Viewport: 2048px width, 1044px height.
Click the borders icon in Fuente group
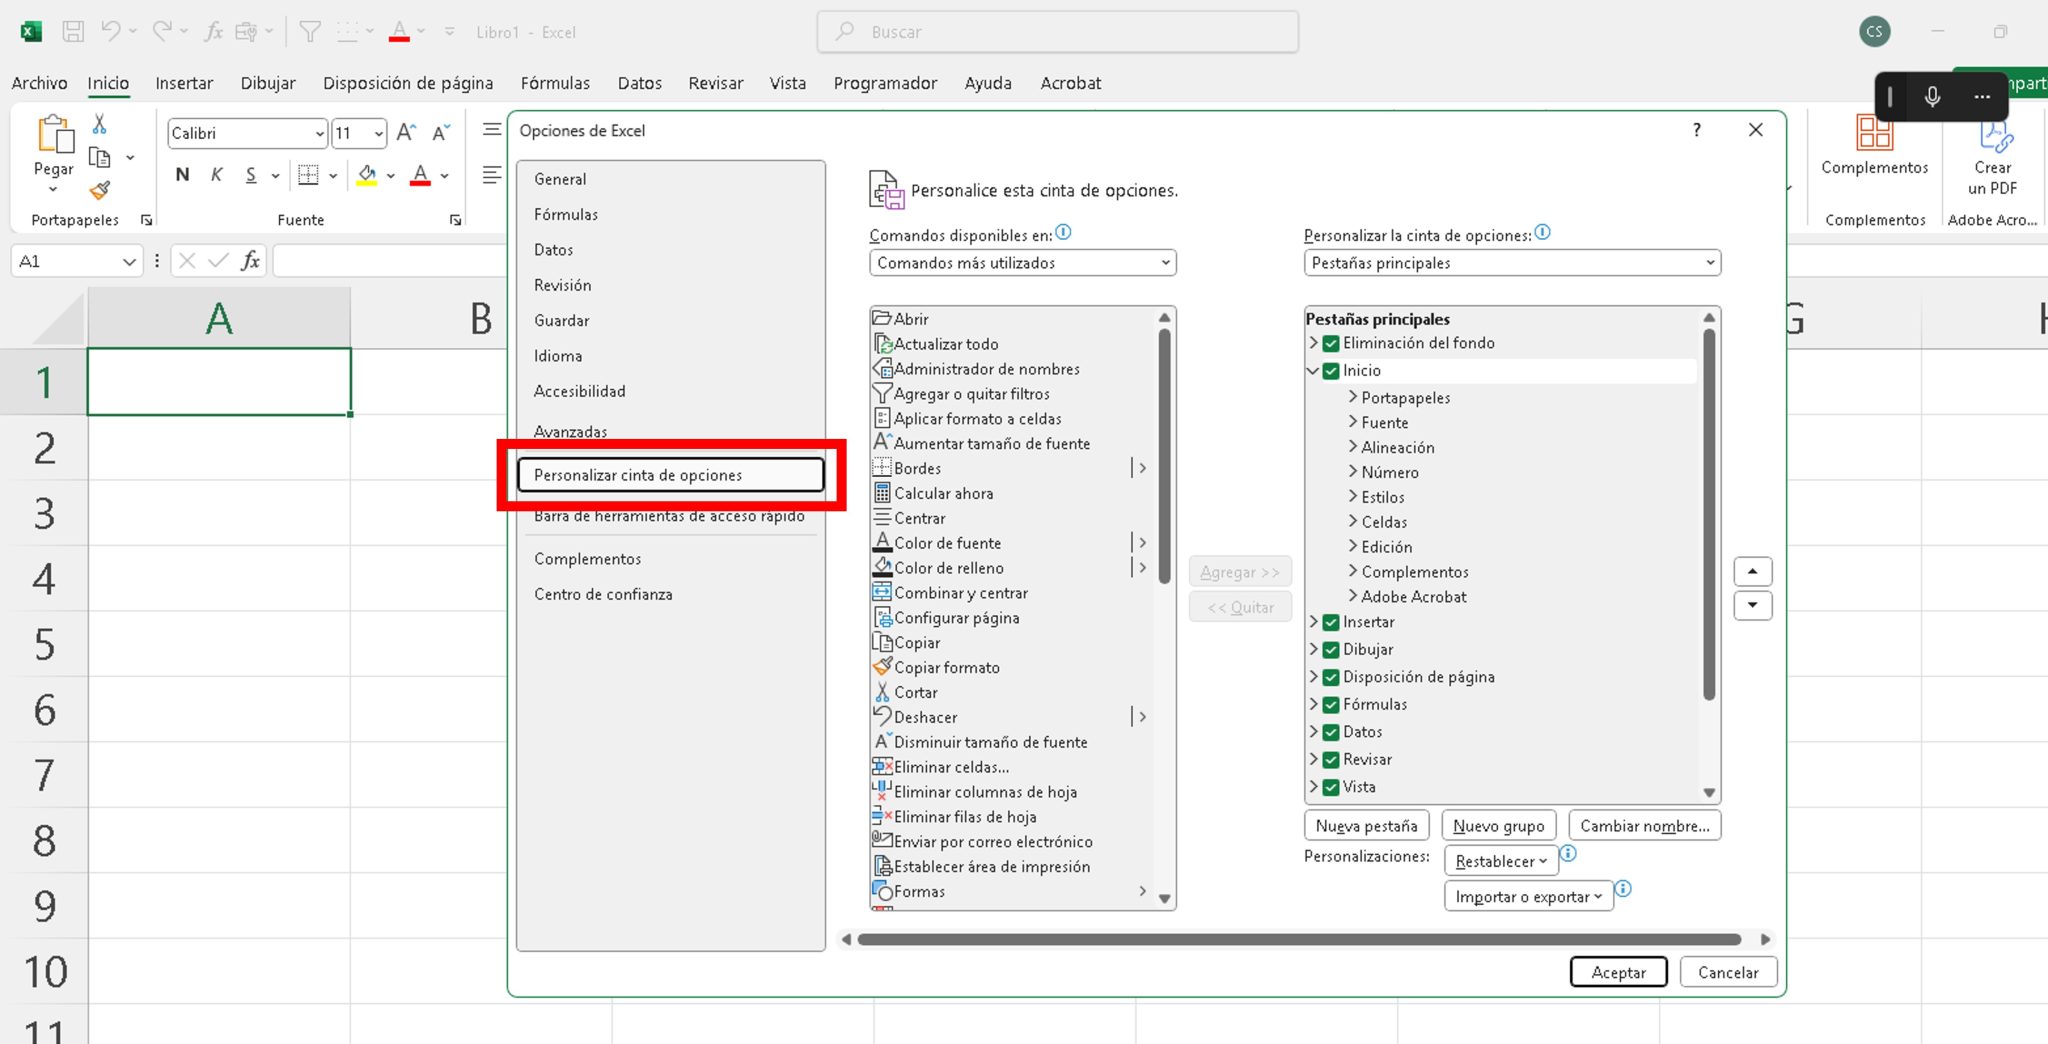309,175
